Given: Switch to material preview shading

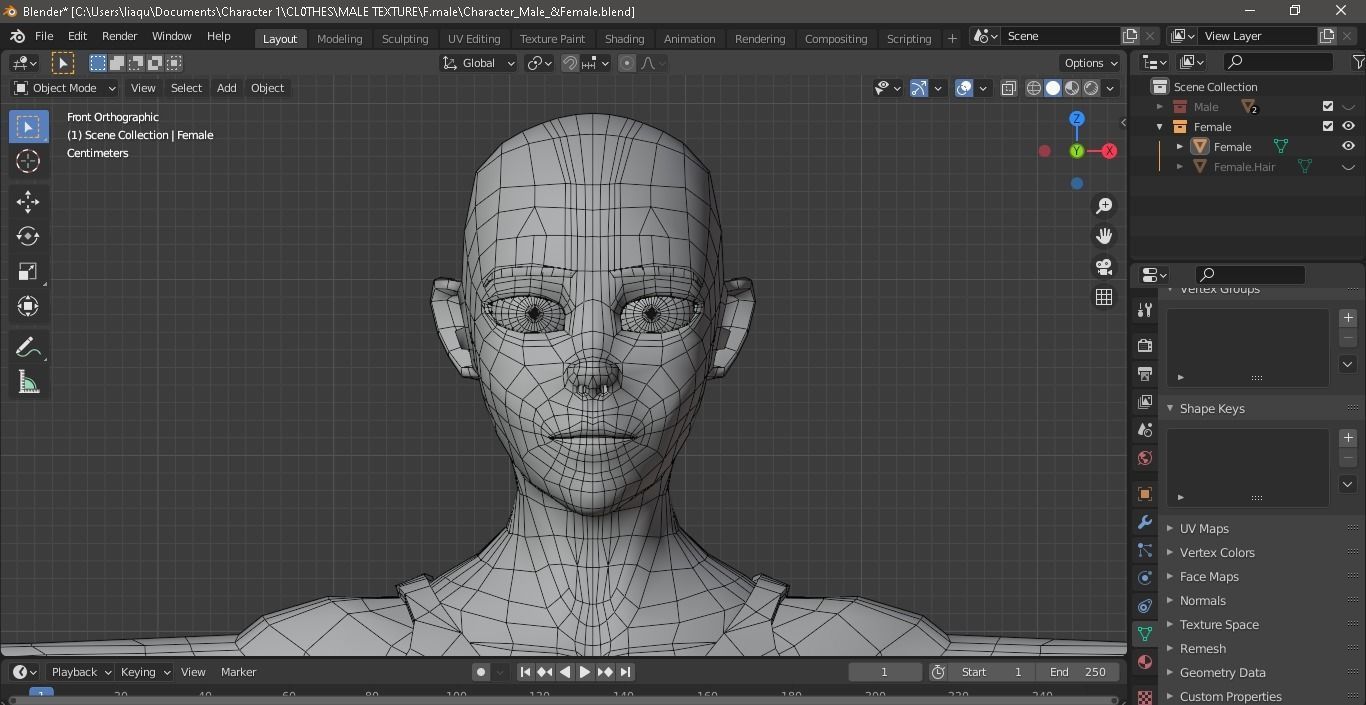Looking at the screenshot, I should point(1072,88).
